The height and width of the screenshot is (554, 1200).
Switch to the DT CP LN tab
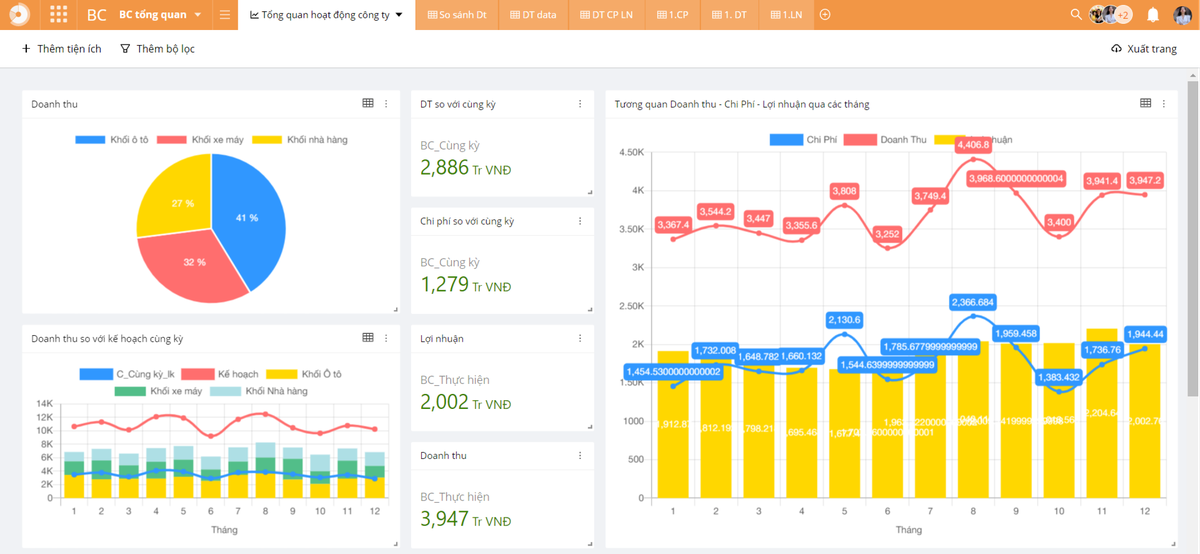[x=611, y=15]
